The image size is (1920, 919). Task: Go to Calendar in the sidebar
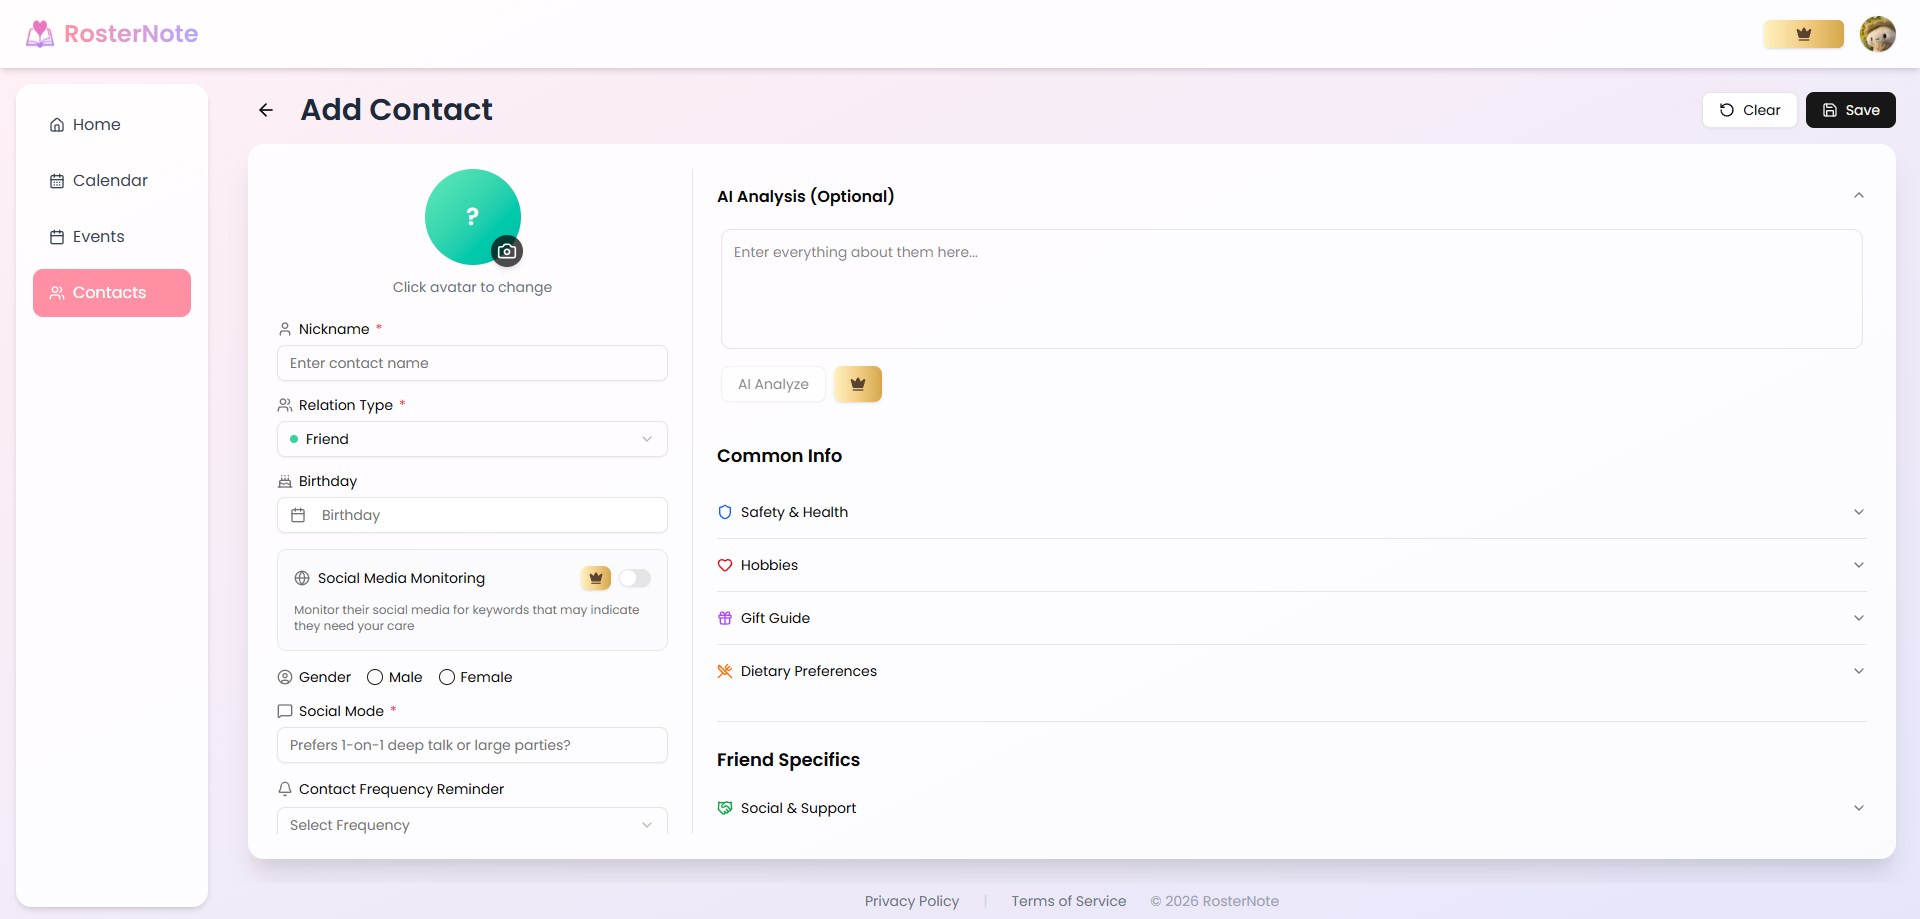[110, 180]
